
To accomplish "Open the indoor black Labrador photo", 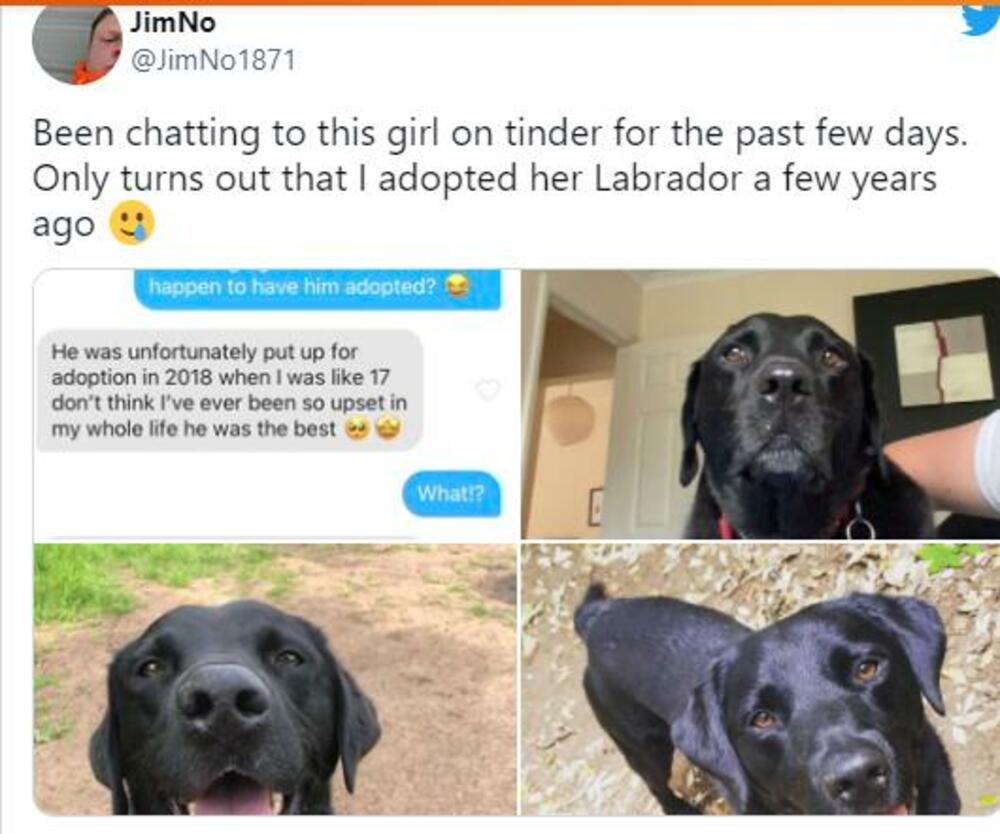I will pos(760,405).
